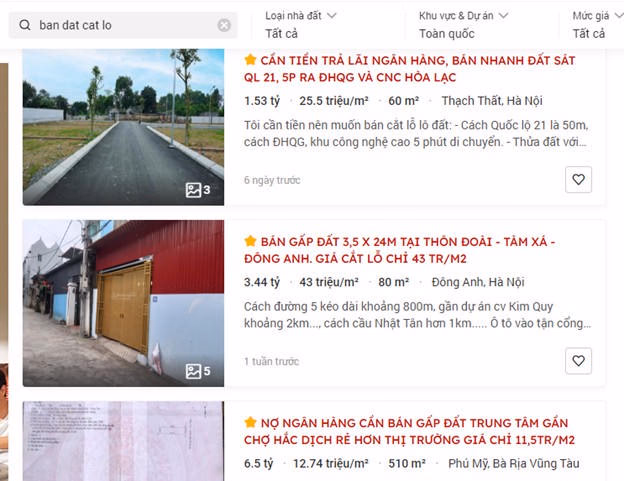624x481 pixels.
Task: Click star icon of QL 21 listing
Action: tap(250, 60)
